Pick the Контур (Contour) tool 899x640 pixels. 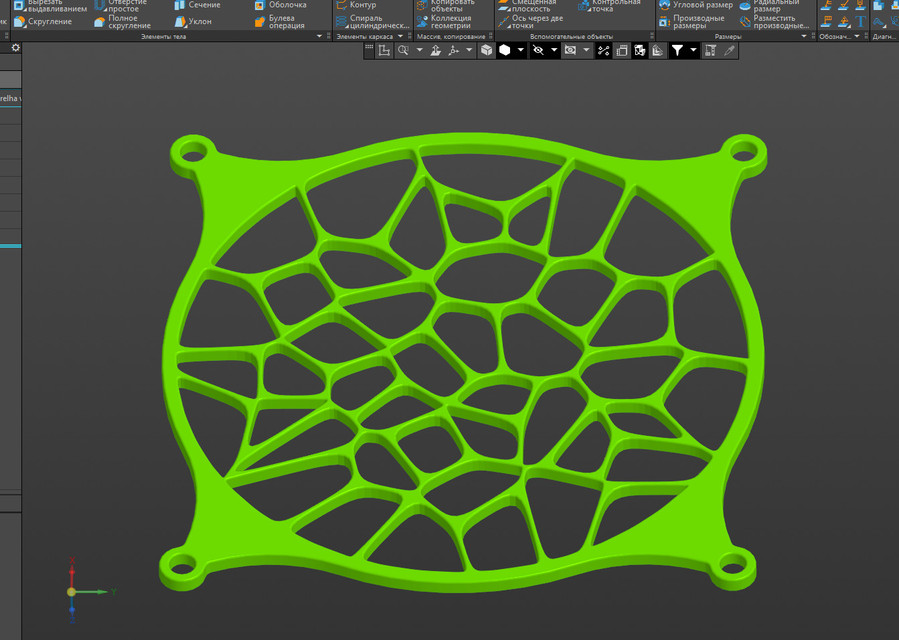point(363,7)
